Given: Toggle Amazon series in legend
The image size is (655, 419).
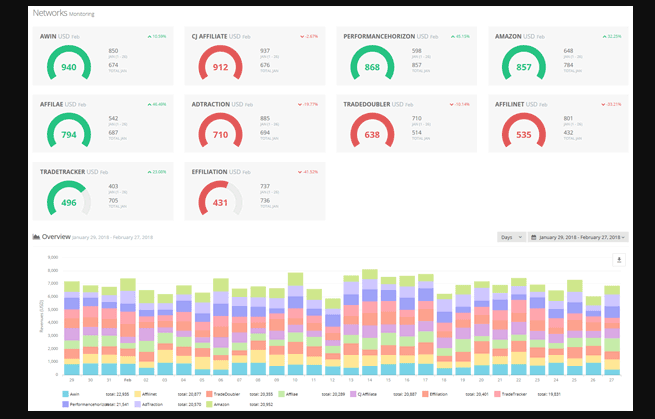Looking at the screenshot, I should [209, 404].
